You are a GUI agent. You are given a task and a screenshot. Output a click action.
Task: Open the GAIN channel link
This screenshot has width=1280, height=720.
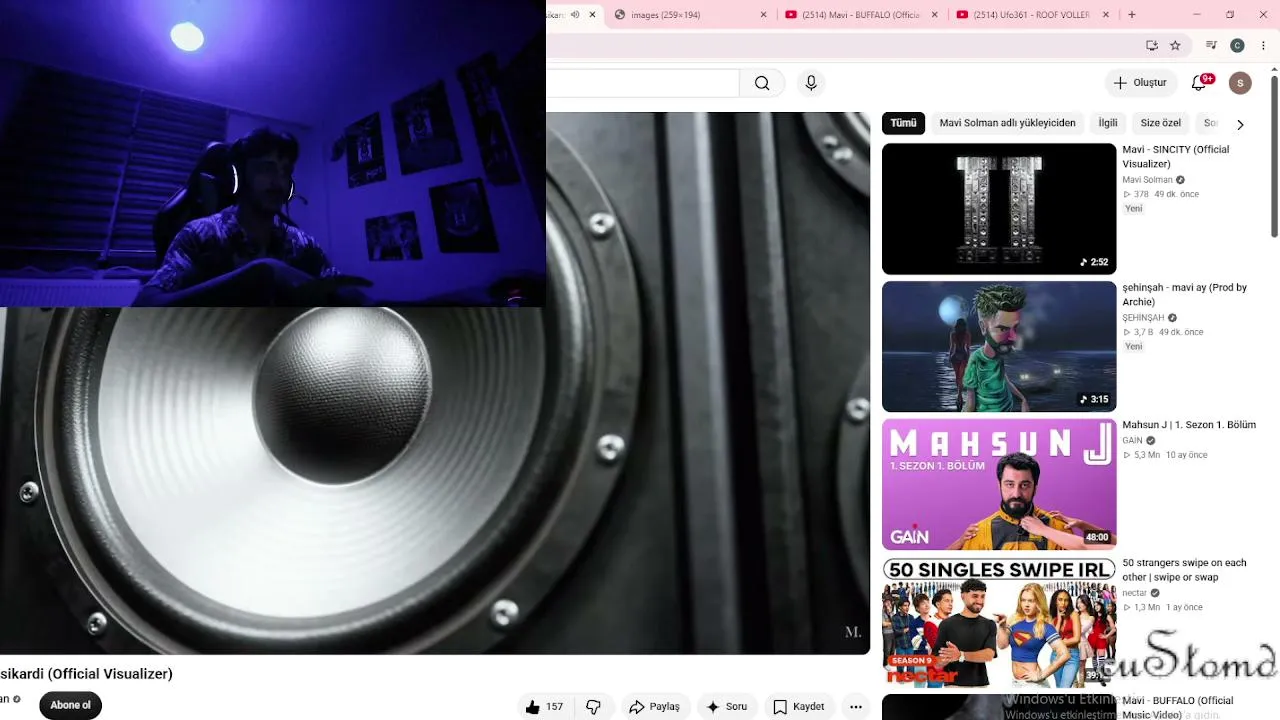[1132, 441]
